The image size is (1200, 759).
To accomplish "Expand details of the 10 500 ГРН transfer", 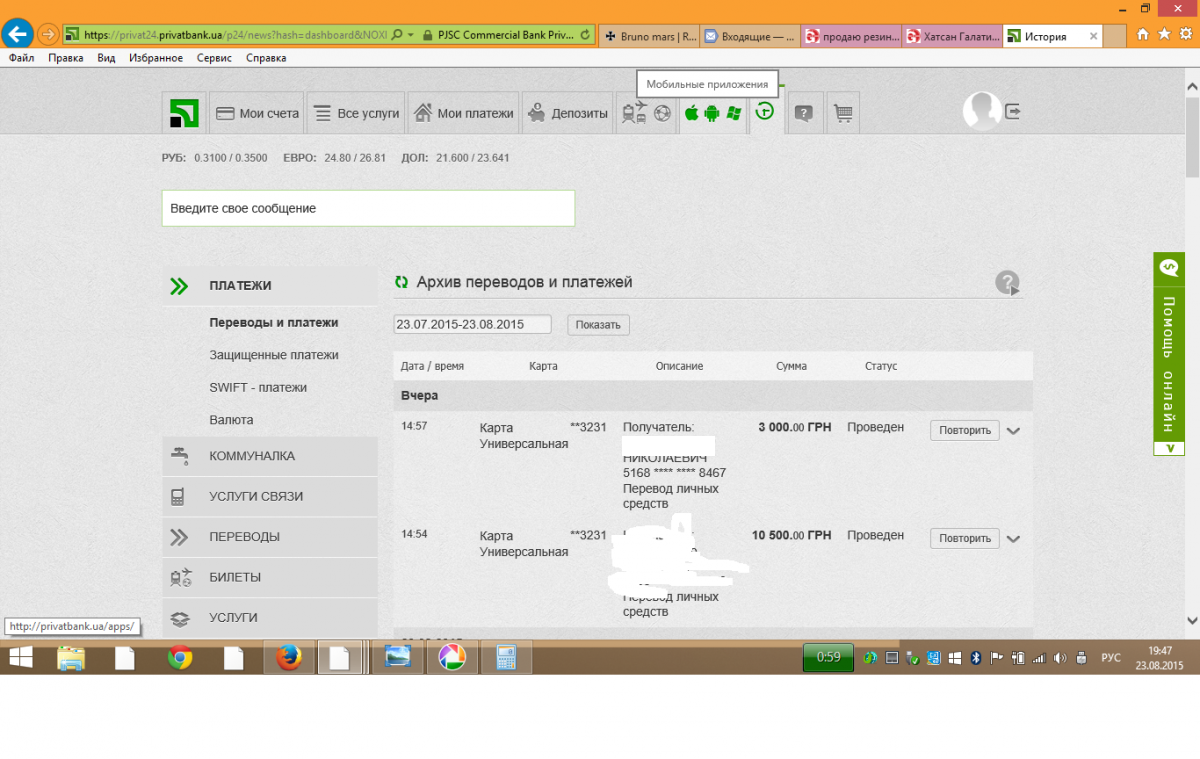I will (x=1013, y=539).
